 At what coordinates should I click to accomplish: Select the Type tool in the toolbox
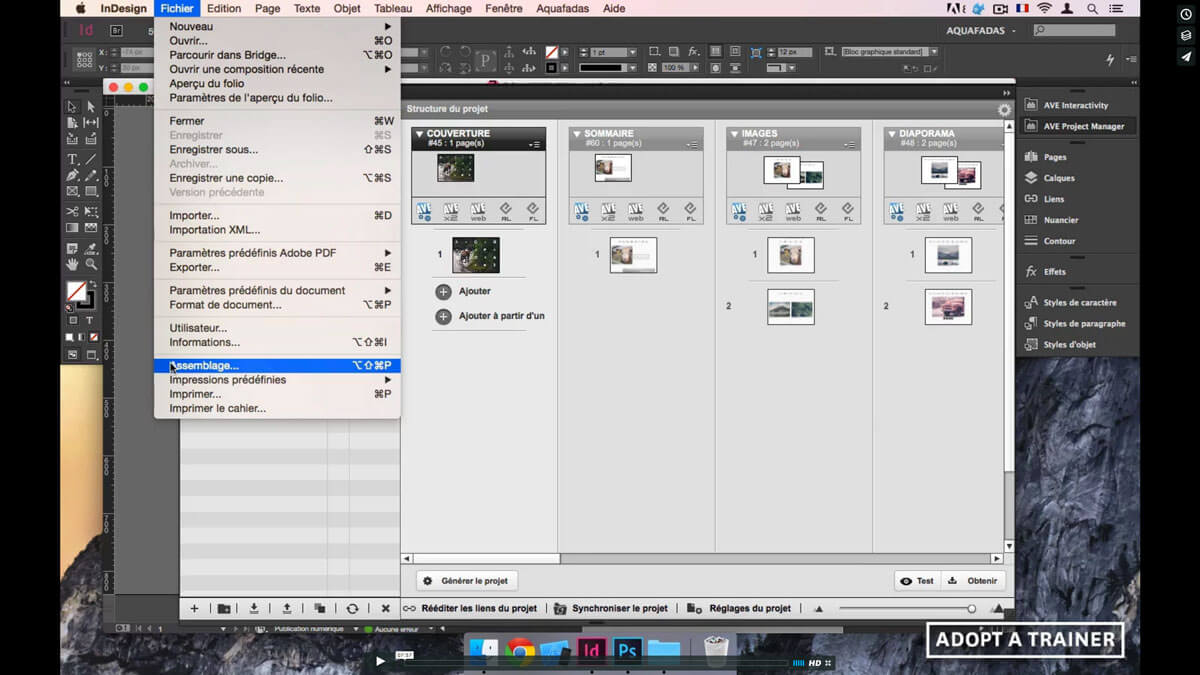(72, 159)
